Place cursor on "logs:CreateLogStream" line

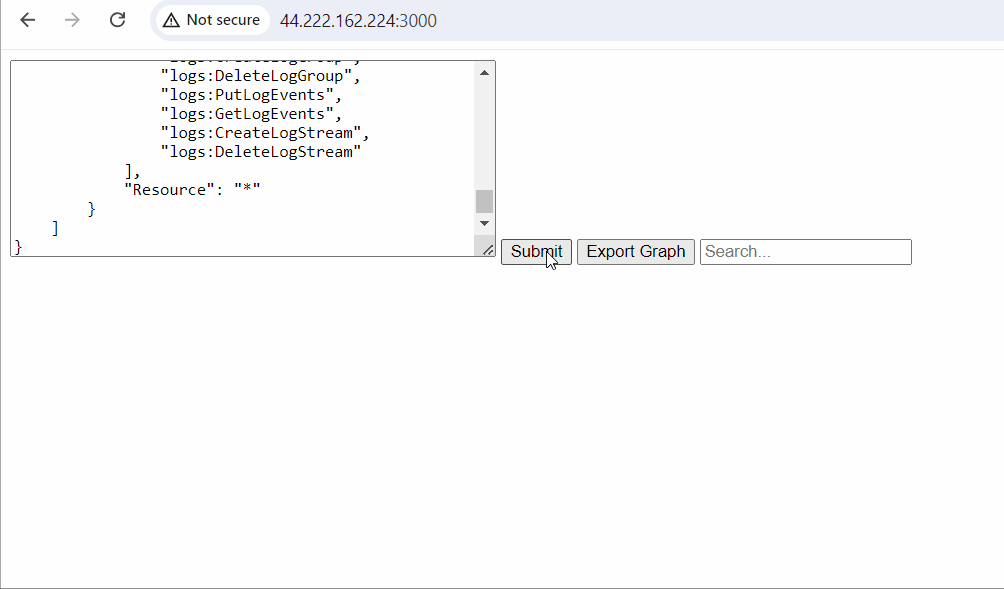pyautogui.click(x=265, y=133)
